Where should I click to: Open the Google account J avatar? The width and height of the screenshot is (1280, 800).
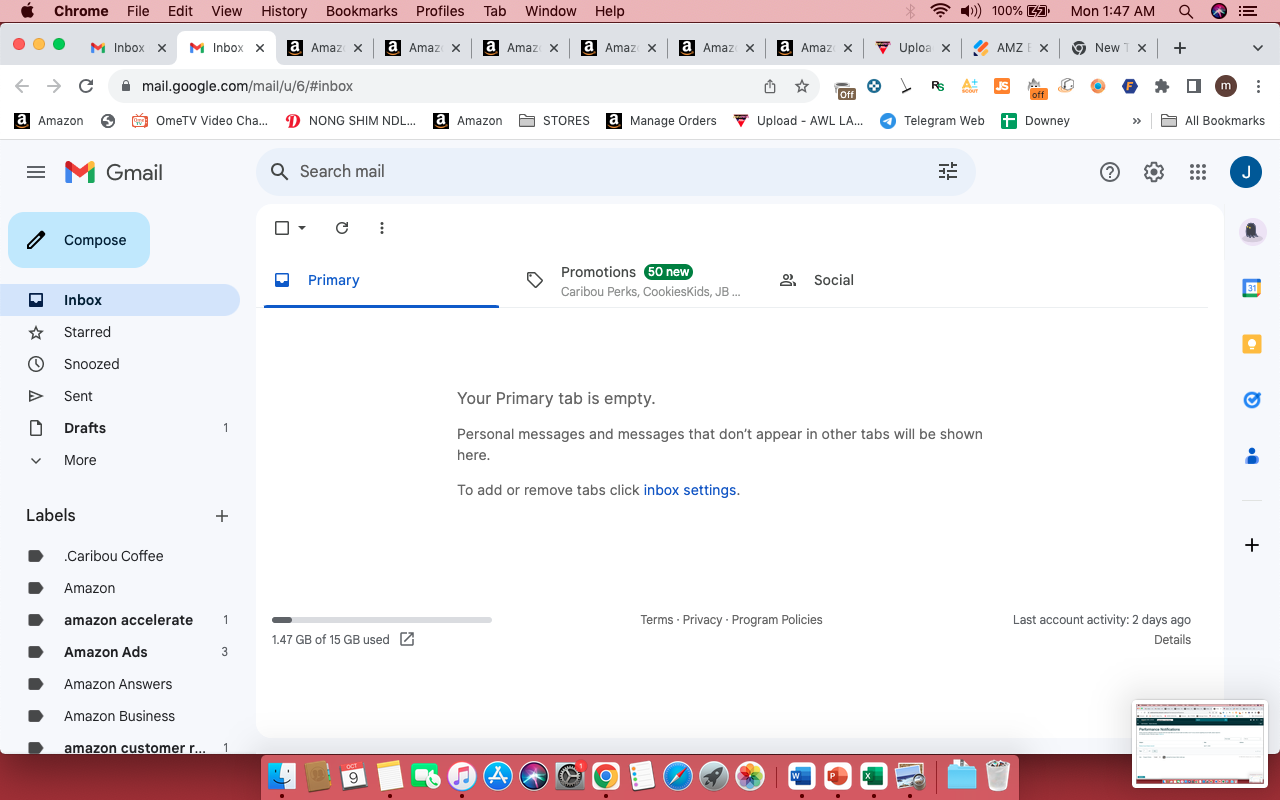(x=1246, y=172)
